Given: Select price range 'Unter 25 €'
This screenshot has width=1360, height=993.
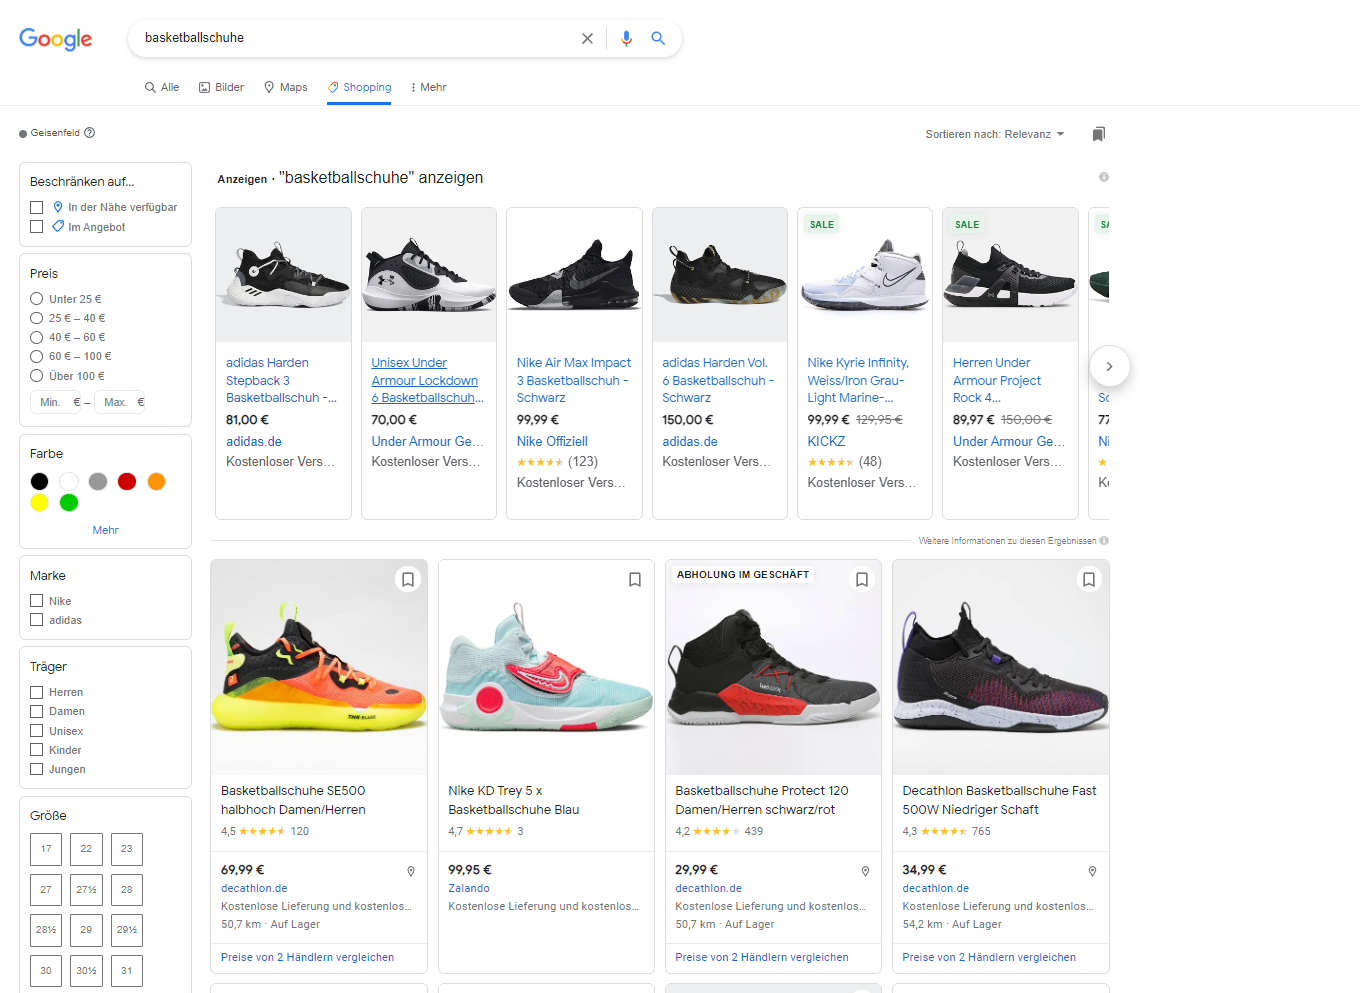Looking at the screenshot, I should tap(37, 299).
